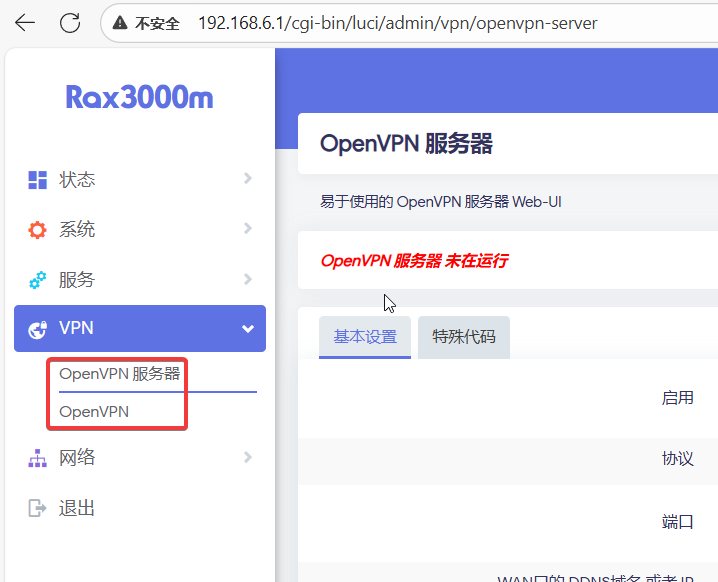Screen dimensions: 718x582
Task: Expand the 系统 menu arrow
Action: [247, 229]
